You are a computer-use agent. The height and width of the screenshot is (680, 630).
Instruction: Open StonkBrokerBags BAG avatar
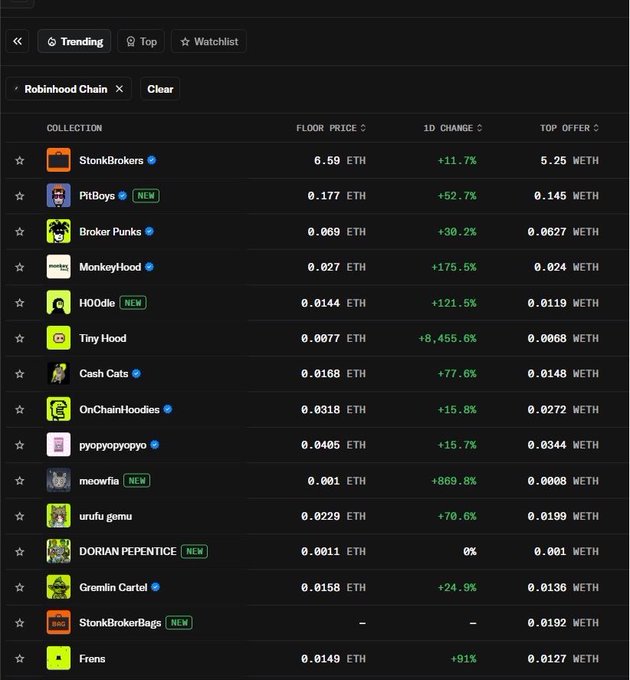point(59,622)
